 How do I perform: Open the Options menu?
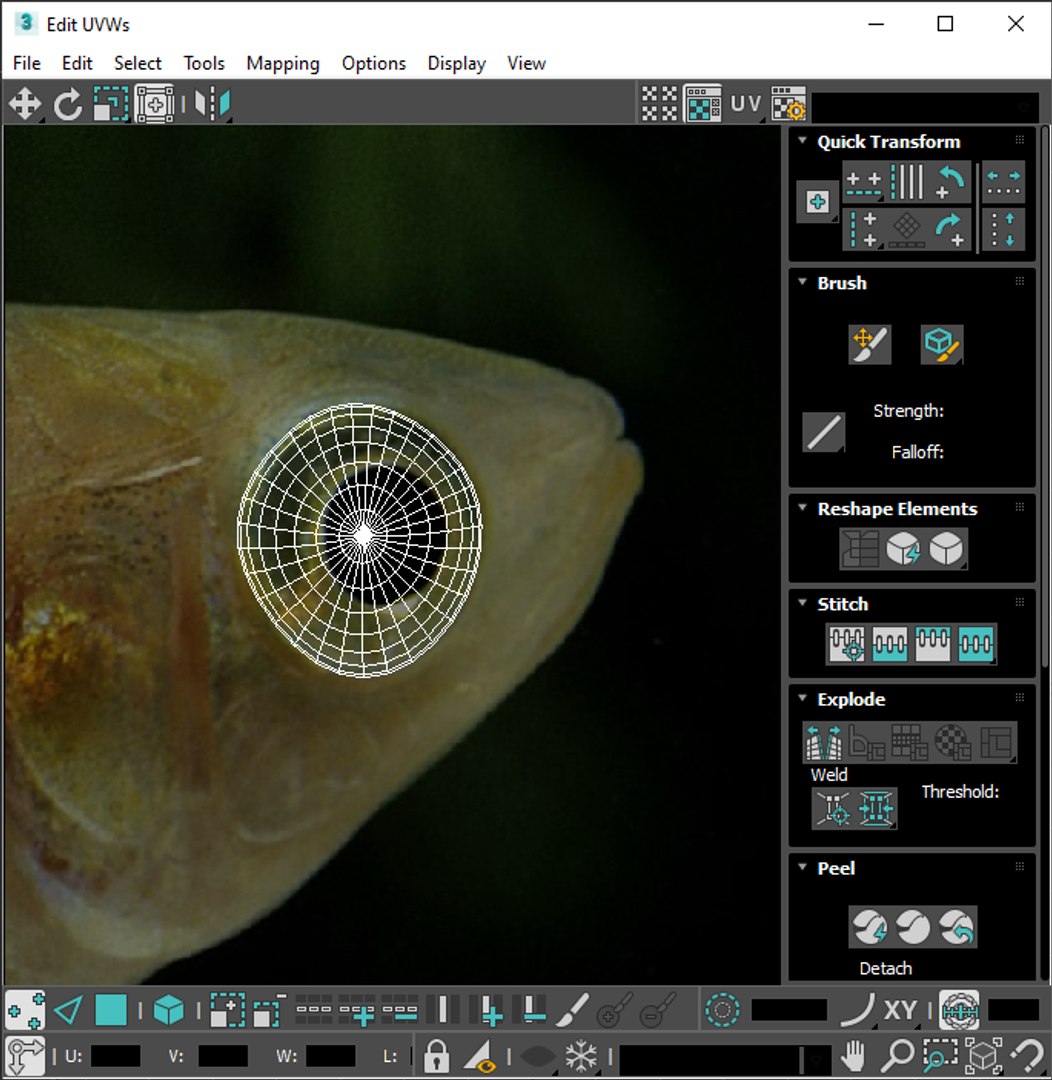(x=374, y=63)
